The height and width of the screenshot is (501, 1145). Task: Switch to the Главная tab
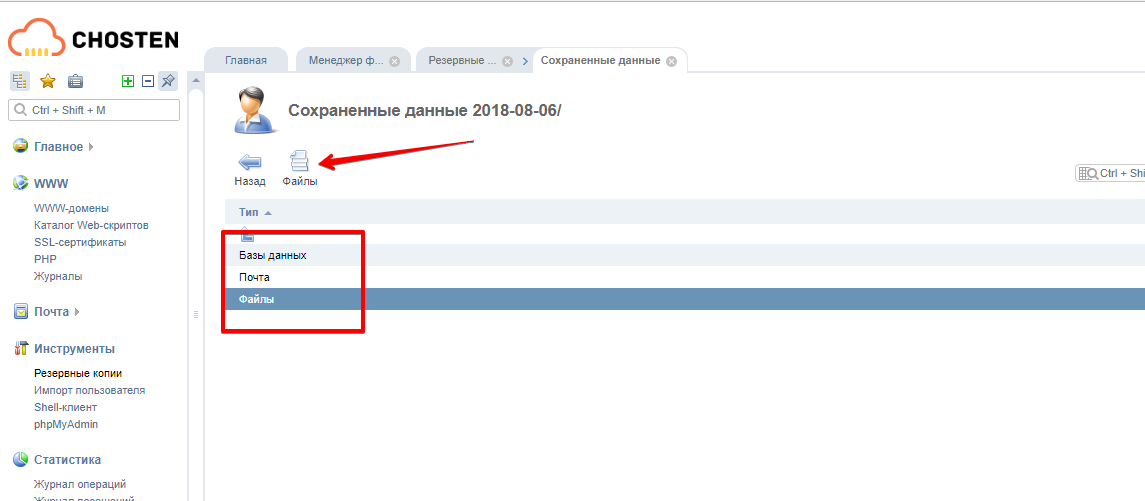(245, 61)
